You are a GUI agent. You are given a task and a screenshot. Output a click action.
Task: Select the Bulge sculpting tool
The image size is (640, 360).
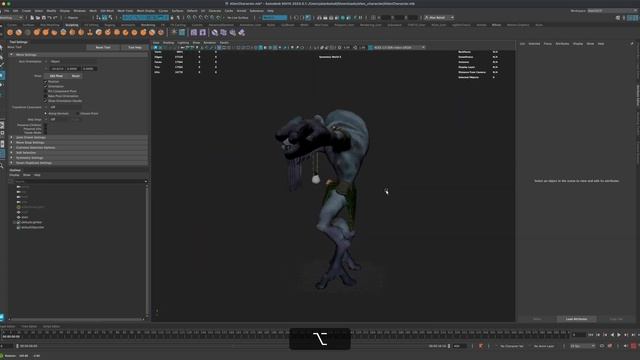click(x=143, y=32)
